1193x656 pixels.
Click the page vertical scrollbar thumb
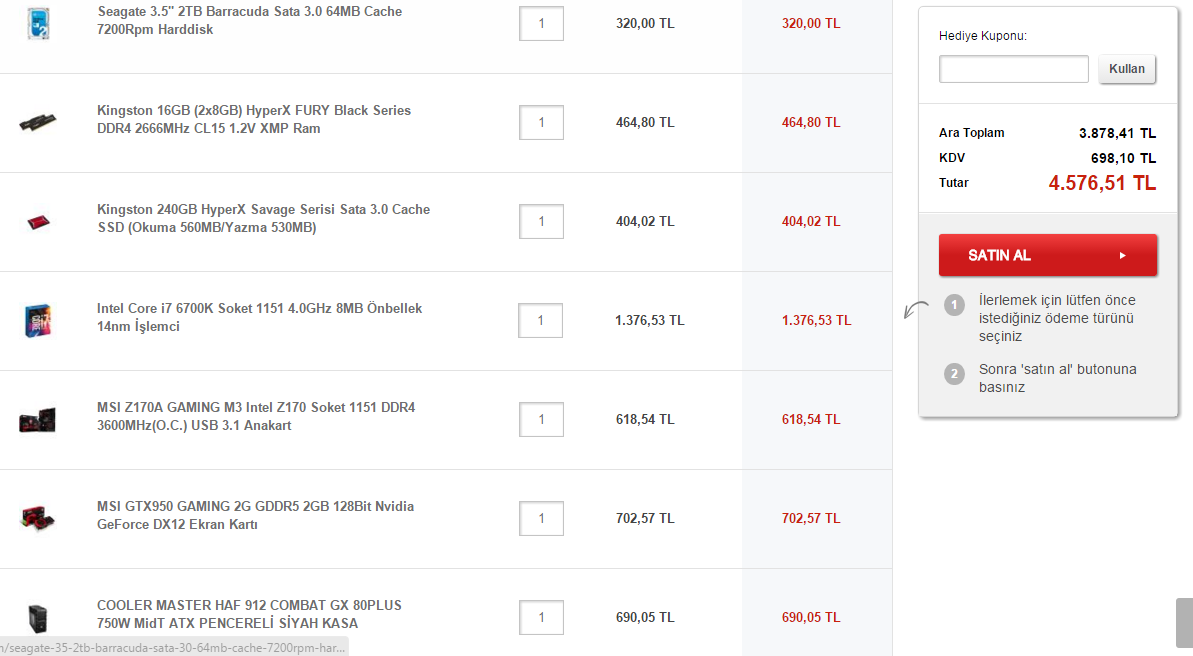click(x=1184, y=623)
